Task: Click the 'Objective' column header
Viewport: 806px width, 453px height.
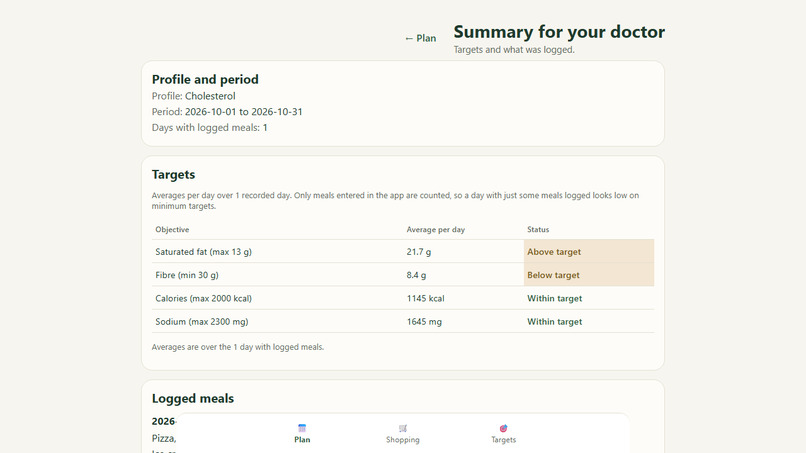Action: 172,229
